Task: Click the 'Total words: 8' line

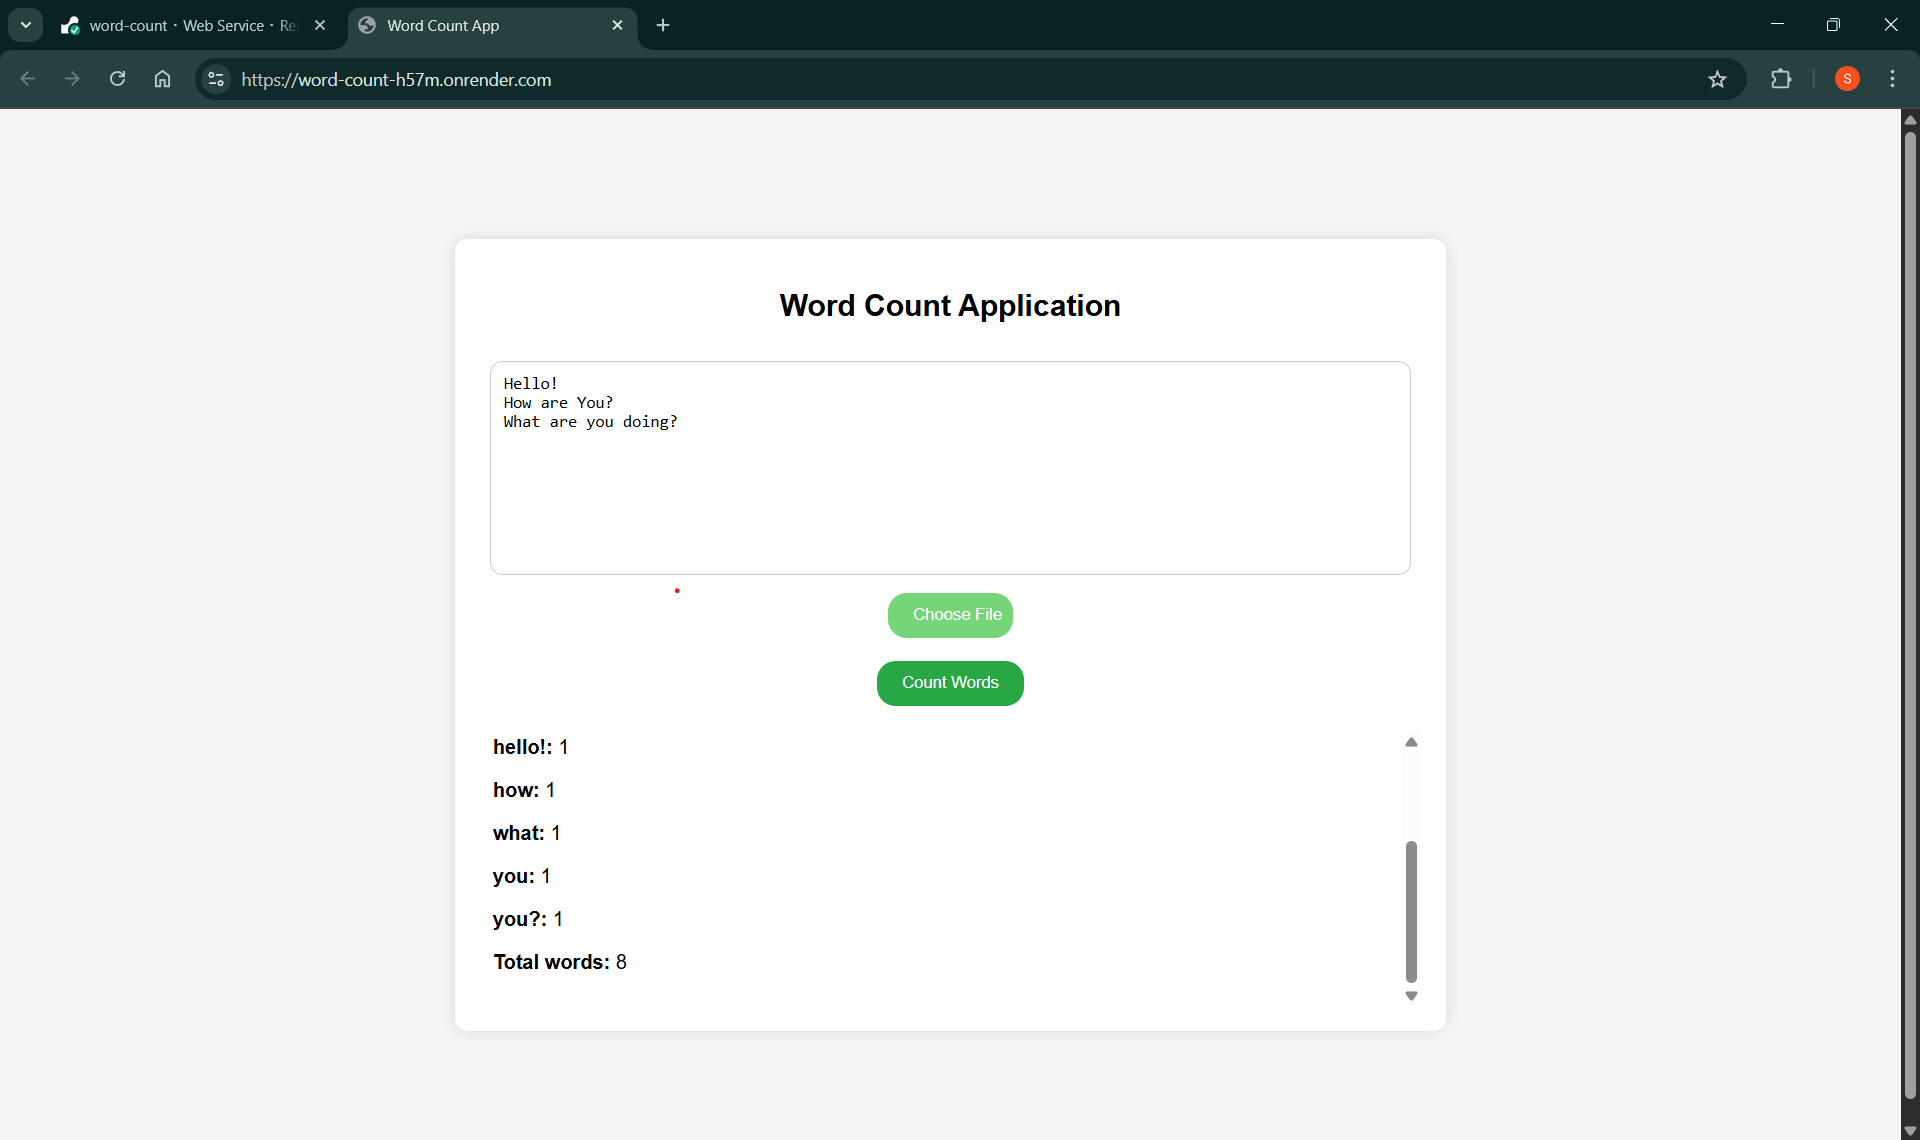Action: point(560,962)
